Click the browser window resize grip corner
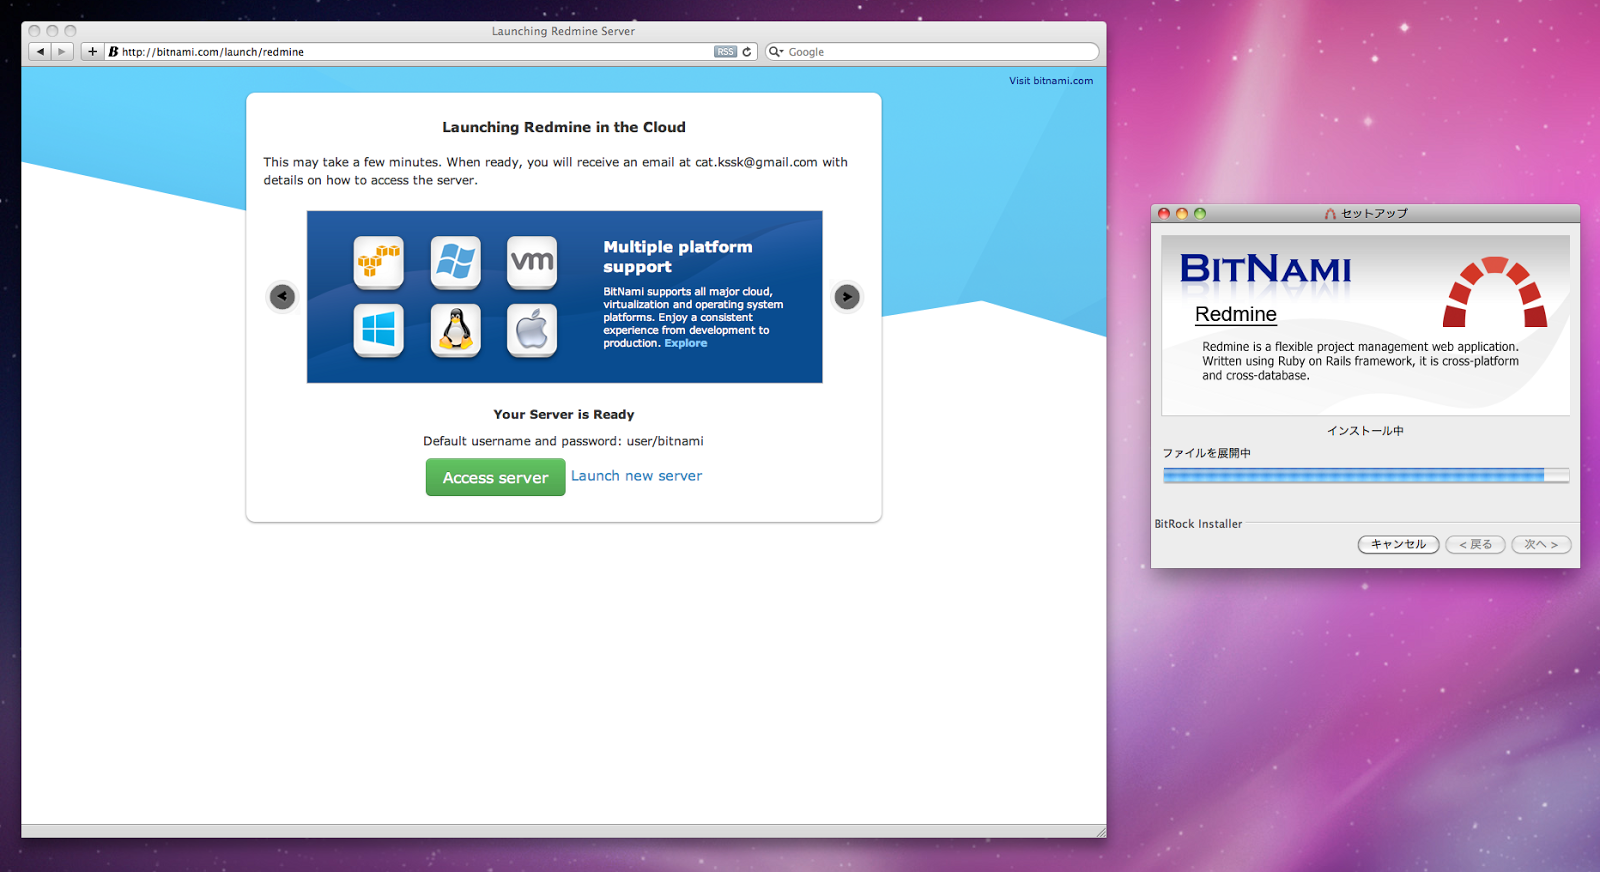1600x872 pixels. coord(1100,832)
